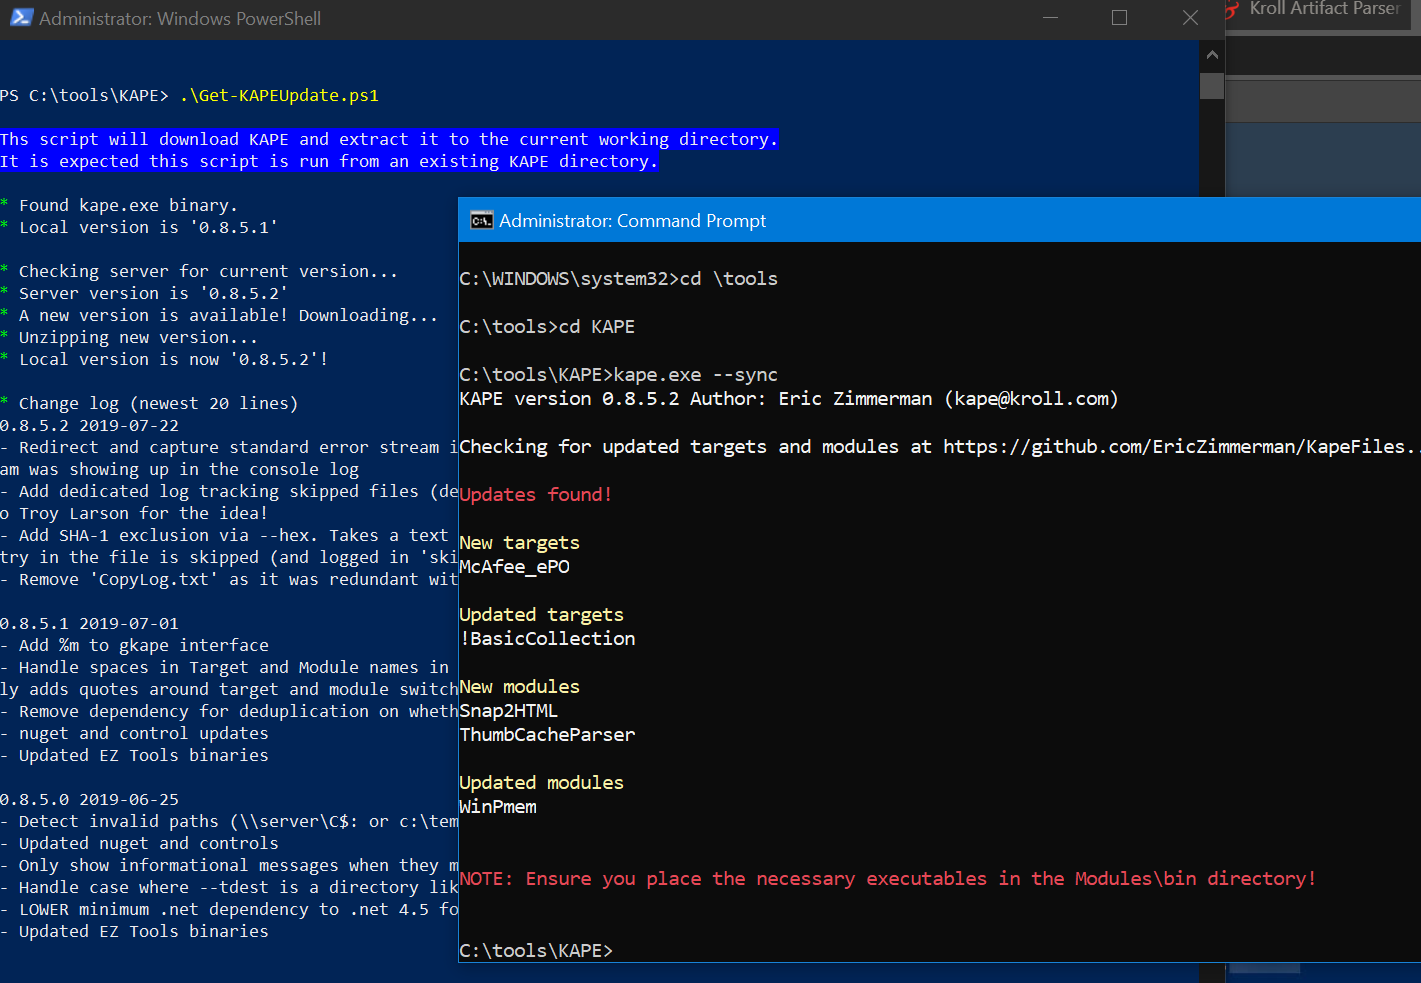Switch to the Kroll Artifact Parser tab
Image resolution: width=1421 pixels, height=983 pixels.
[x=1323, y=10]
